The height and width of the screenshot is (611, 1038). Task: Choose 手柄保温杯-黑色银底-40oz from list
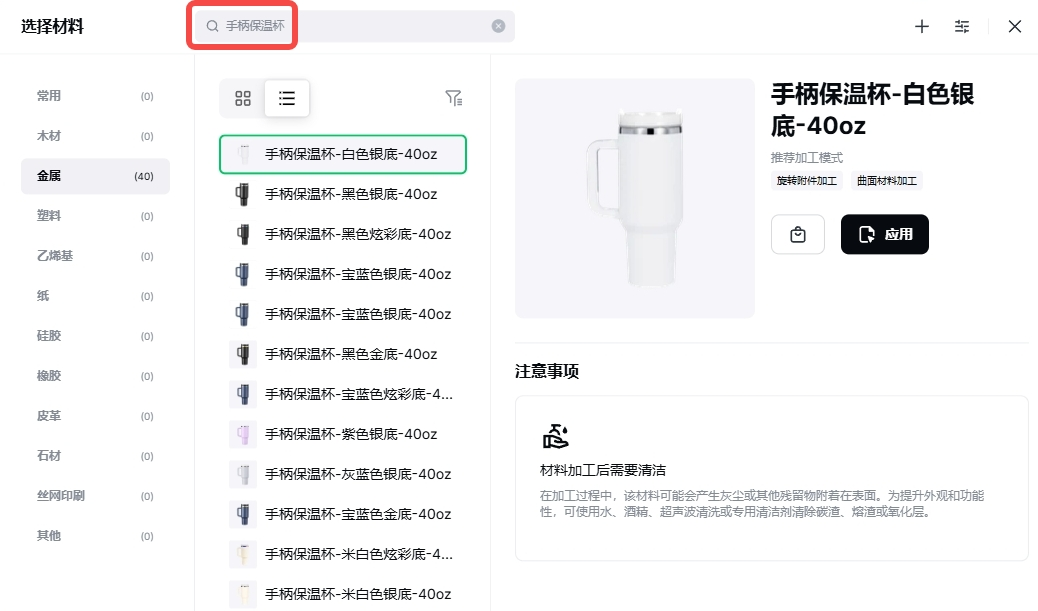pyautogui.click(x=350, y=194)
